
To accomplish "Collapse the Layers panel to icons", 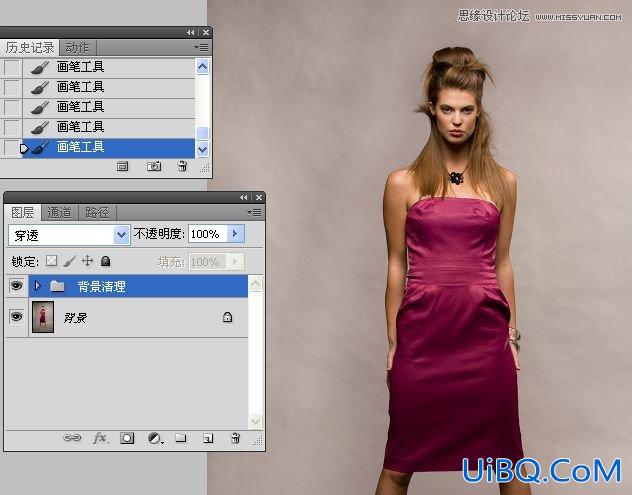I will (244, 198).
